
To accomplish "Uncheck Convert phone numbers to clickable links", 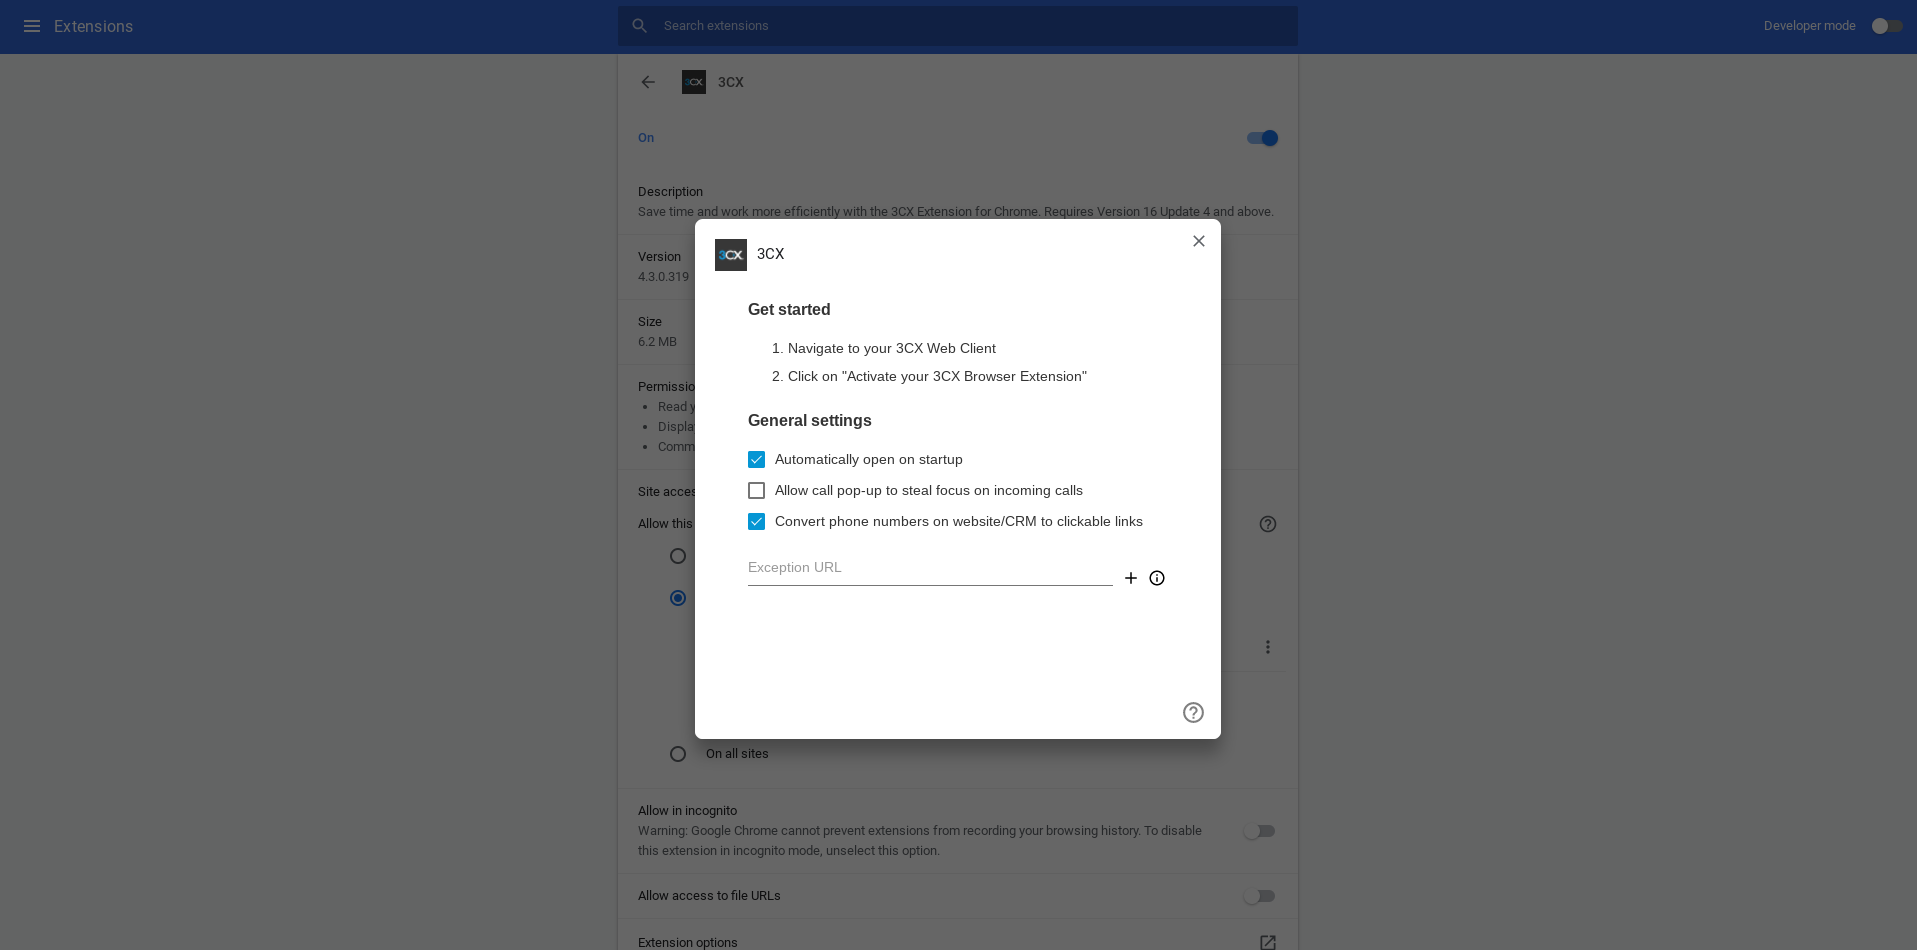I will 757,522.
